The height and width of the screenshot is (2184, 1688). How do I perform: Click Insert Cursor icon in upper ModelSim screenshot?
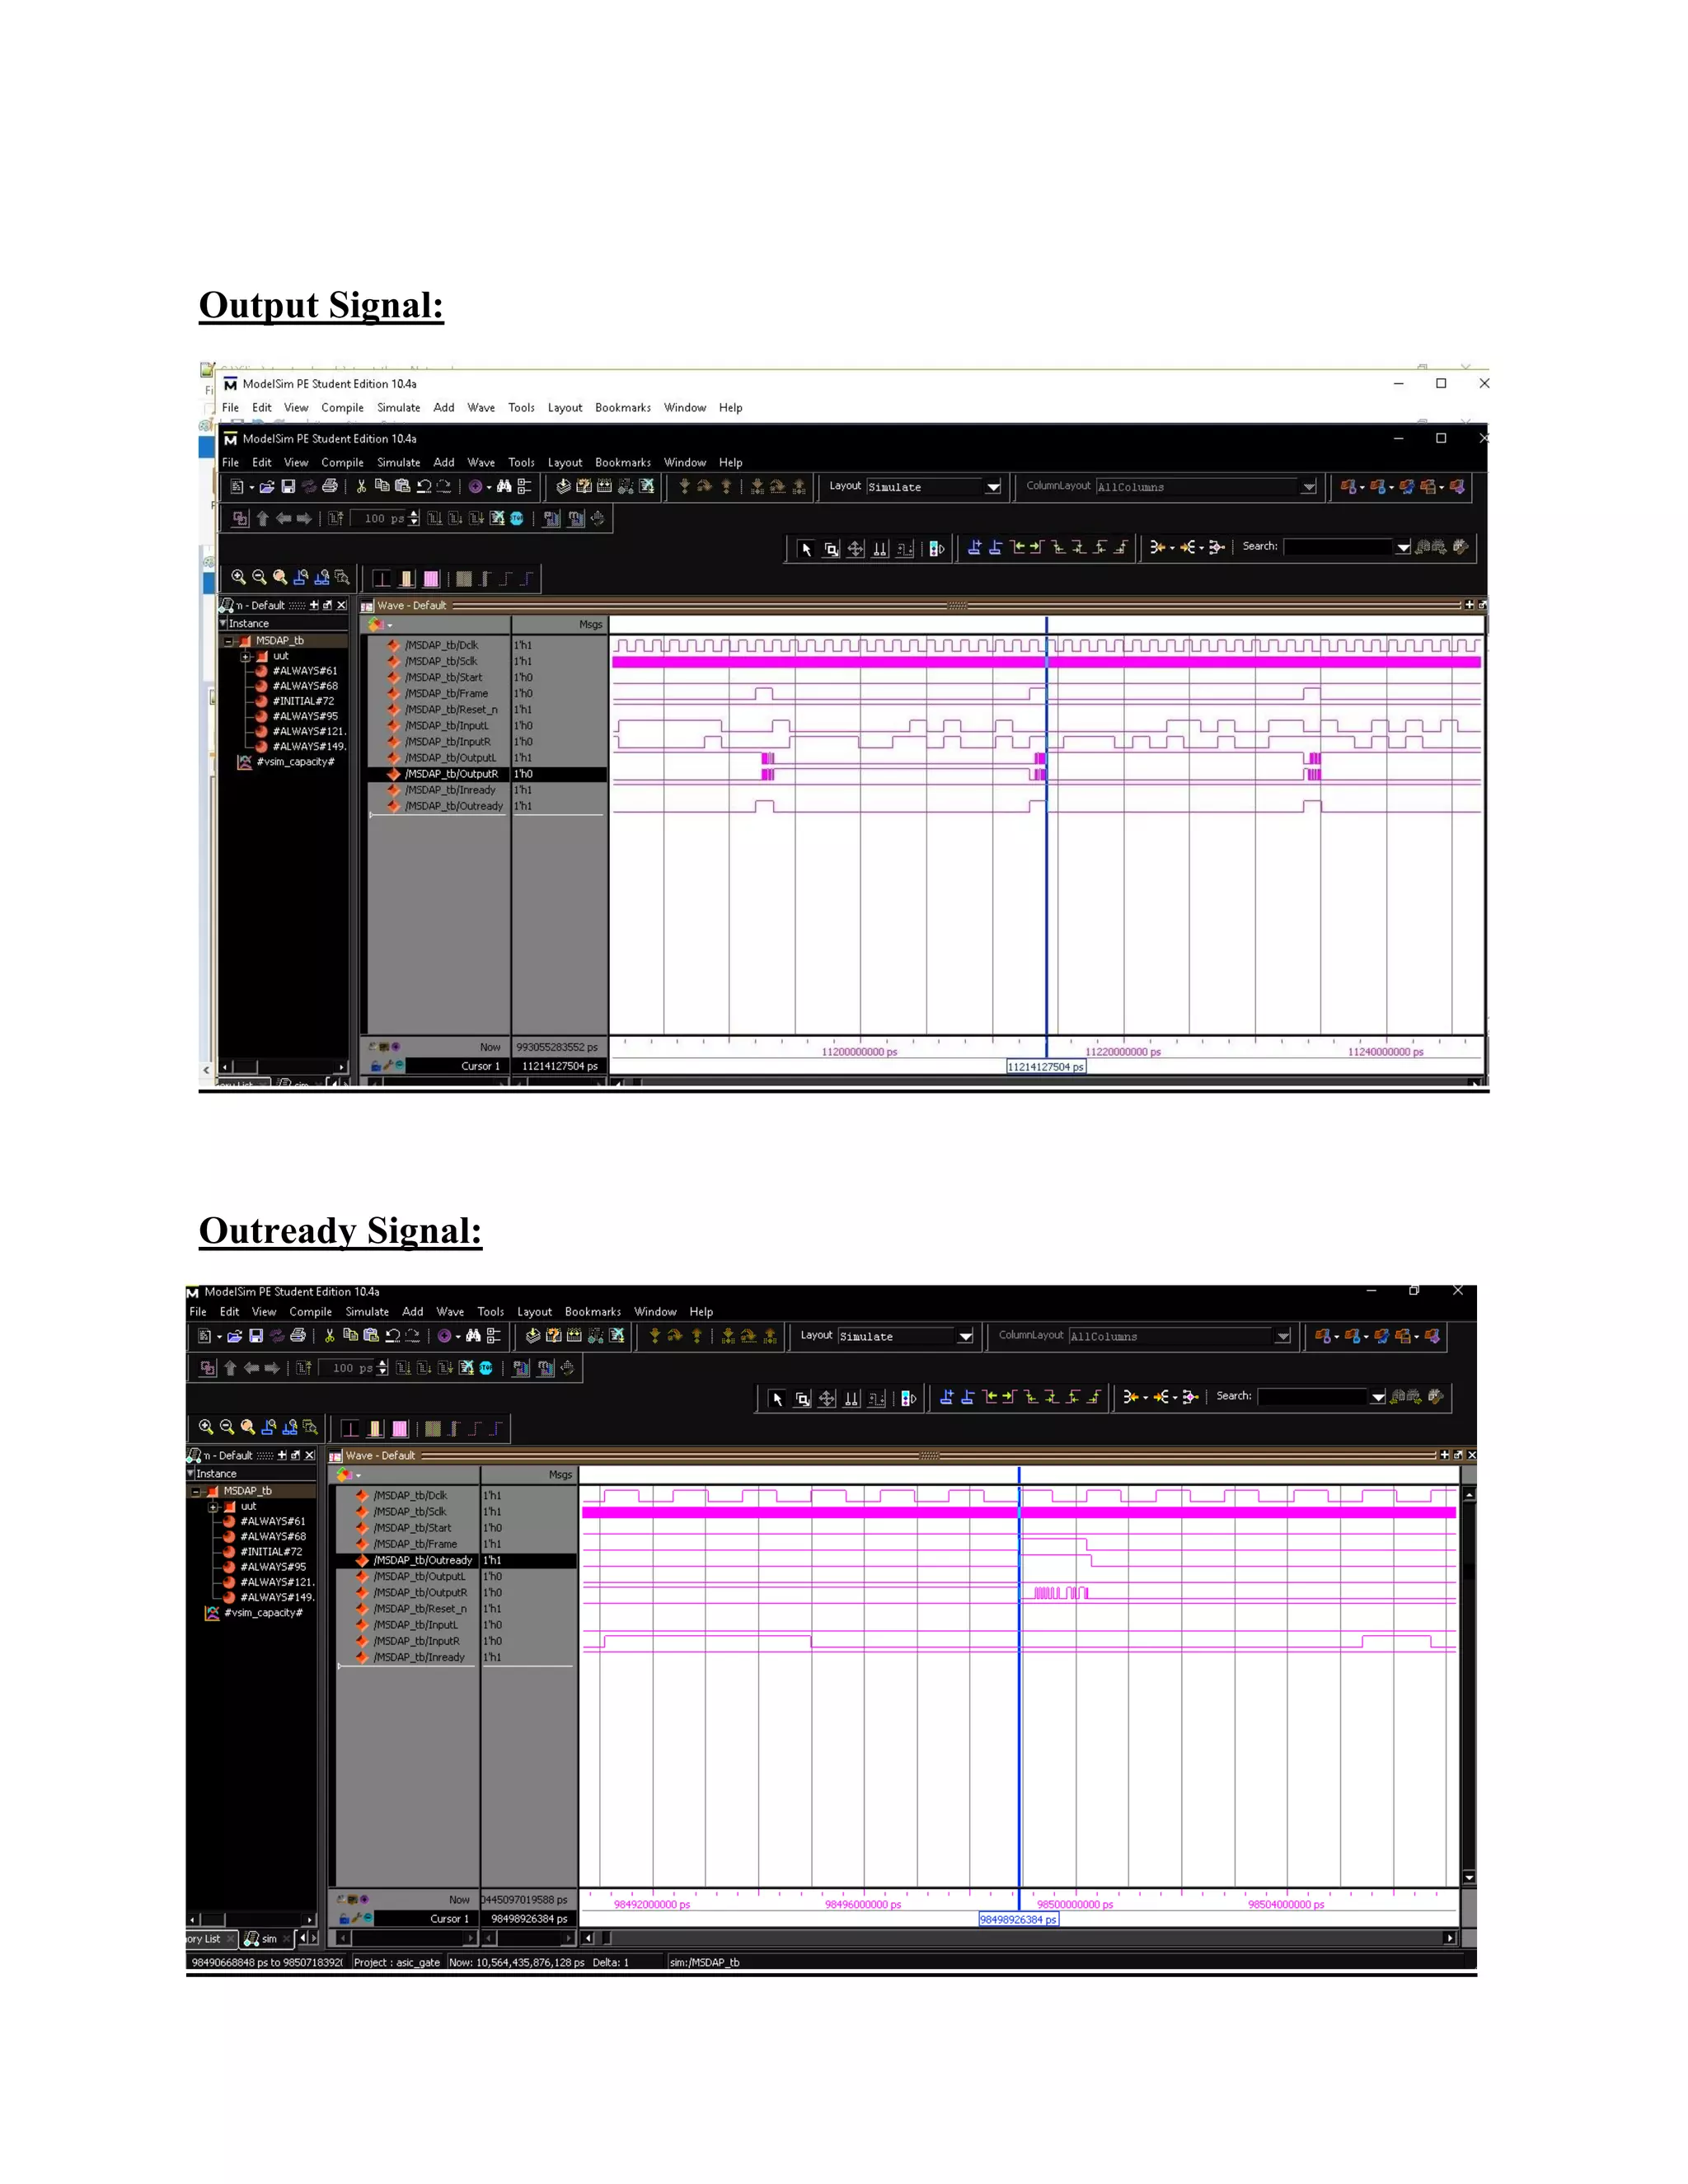pos(975,547)
